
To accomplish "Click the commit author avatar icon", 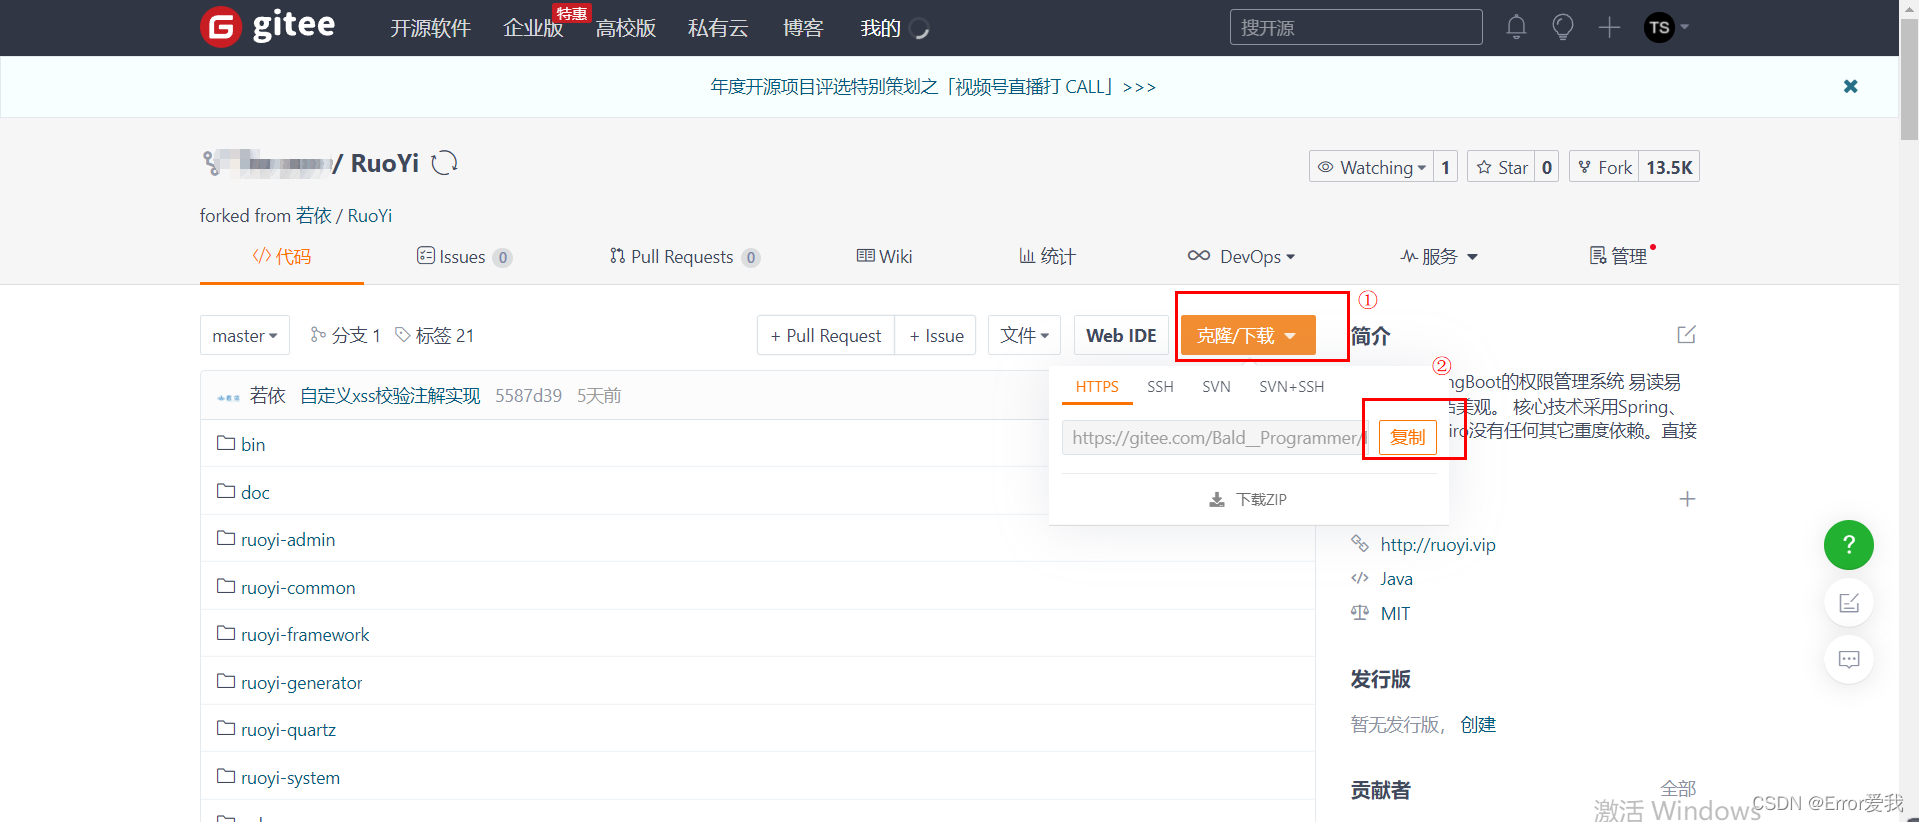I will coord(228,396).
